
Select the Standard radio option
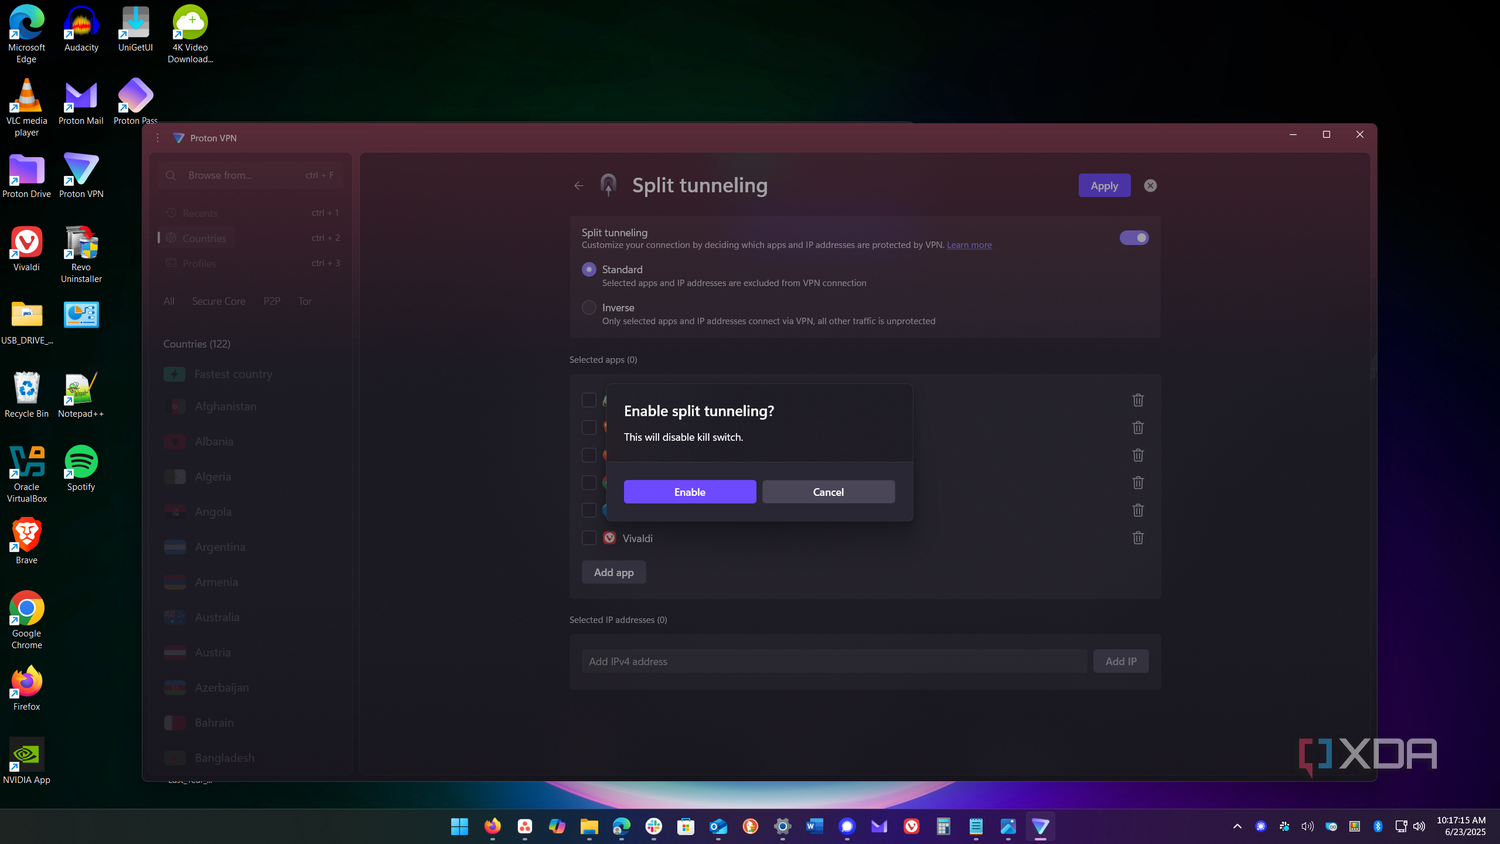(589, 269)
